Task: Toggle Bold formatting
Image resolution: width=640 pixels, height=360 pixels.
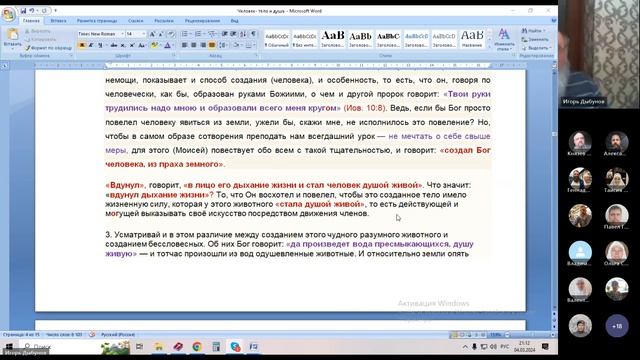Action: coord(82,45)
